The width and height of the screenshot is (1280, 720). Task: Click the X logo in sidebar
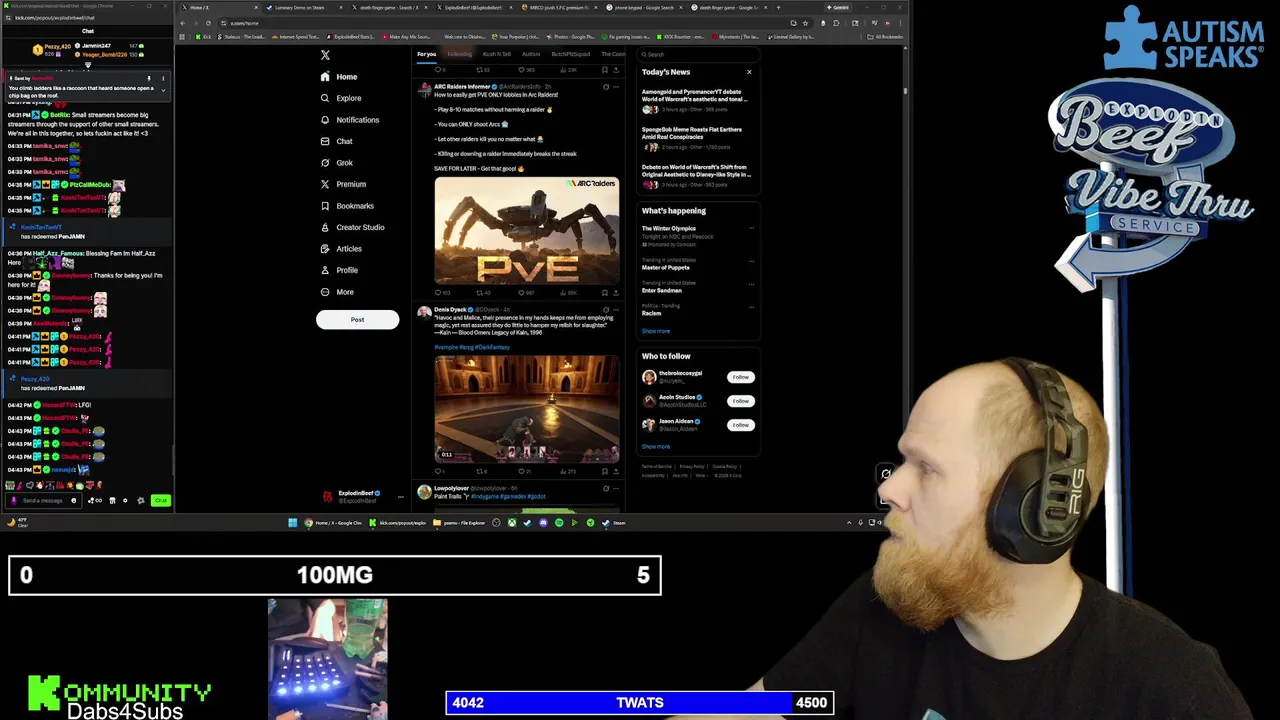325,55
